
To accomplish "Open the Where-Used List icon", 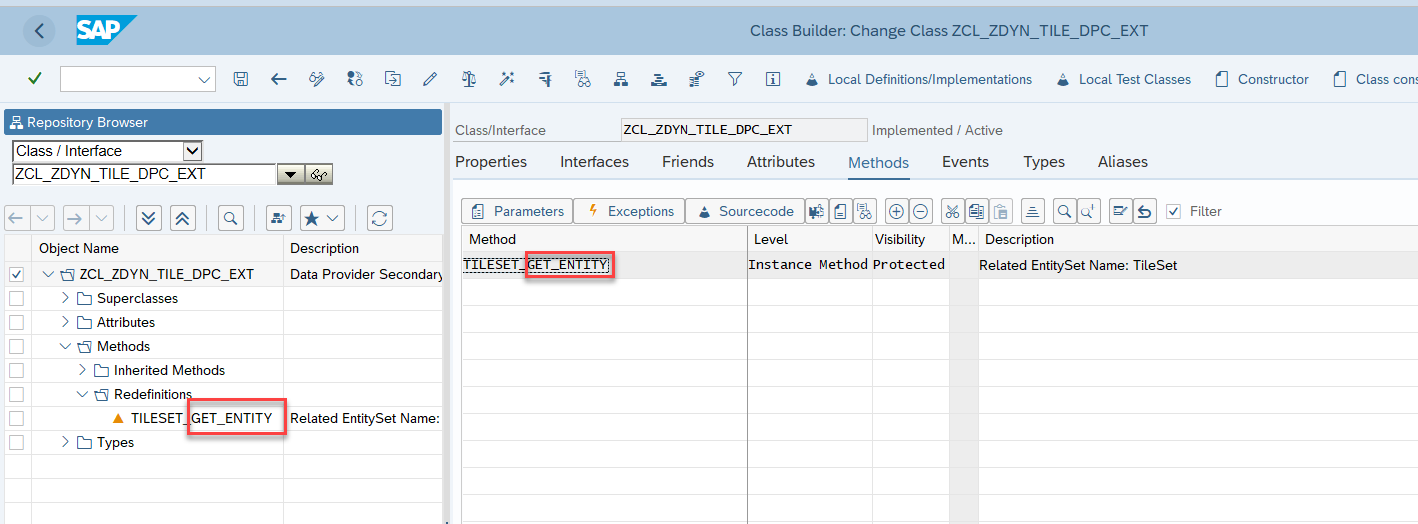I will click(582, 79).
